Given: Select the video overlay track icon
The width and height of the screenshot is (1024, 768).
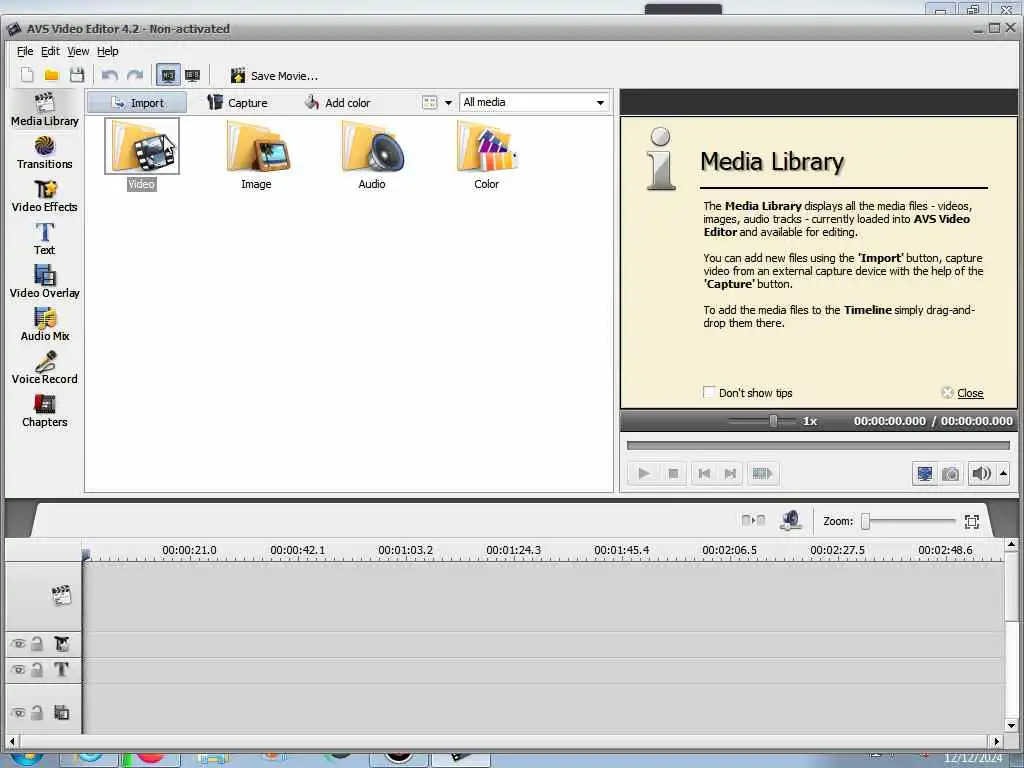Looking at the screenshot, I should tap(61, 712).
